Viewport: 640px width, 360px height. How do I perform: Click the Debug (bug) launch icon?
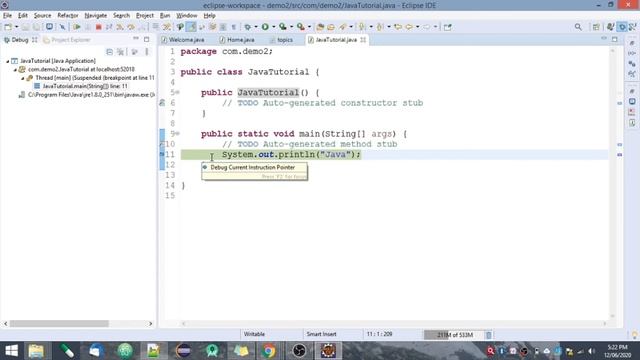[248, 27]
